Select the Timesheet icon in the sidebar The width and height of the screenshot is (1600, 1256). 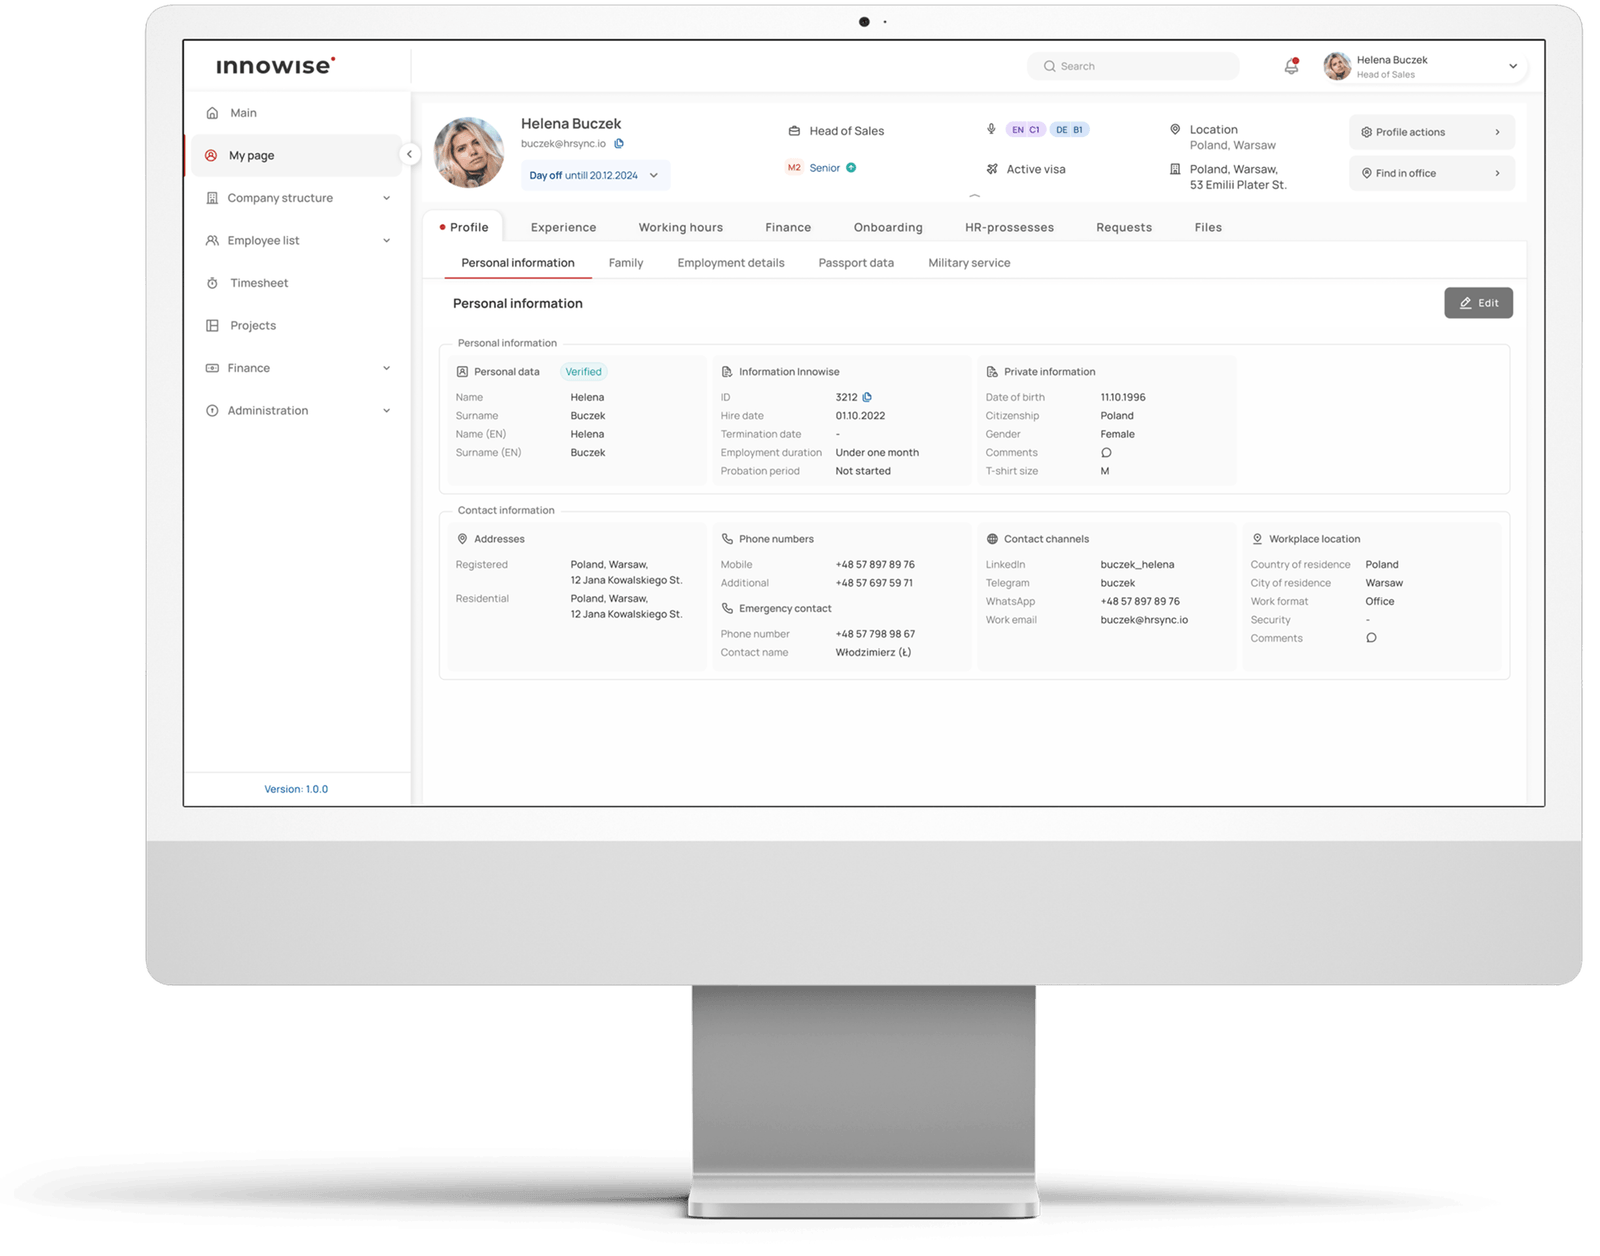point(212,282)
